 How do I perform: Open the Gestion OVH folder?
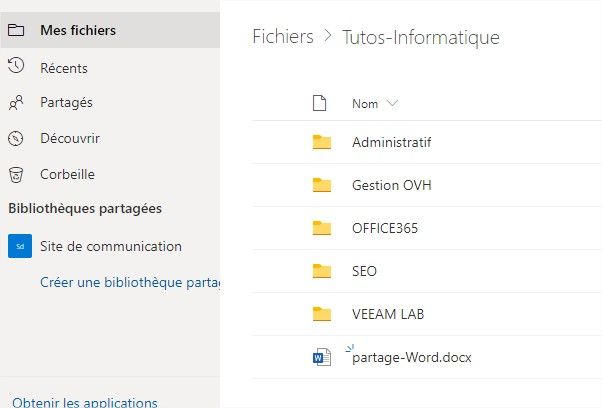click(x=392, y=185)
